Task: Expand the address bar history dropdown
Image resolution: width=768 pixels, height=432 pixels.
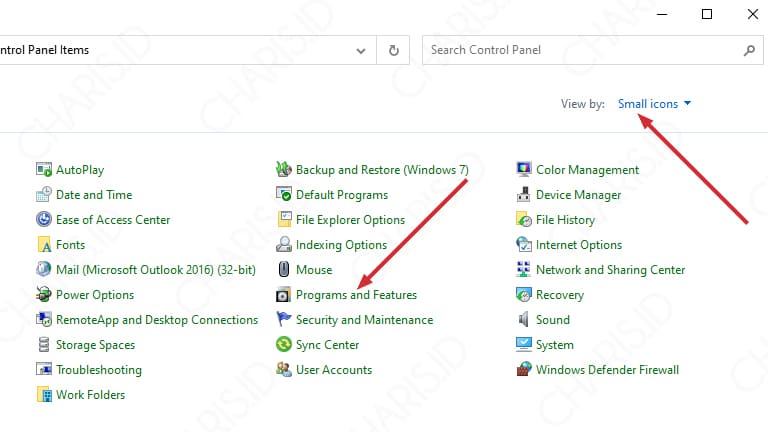Action: (361, 50)
